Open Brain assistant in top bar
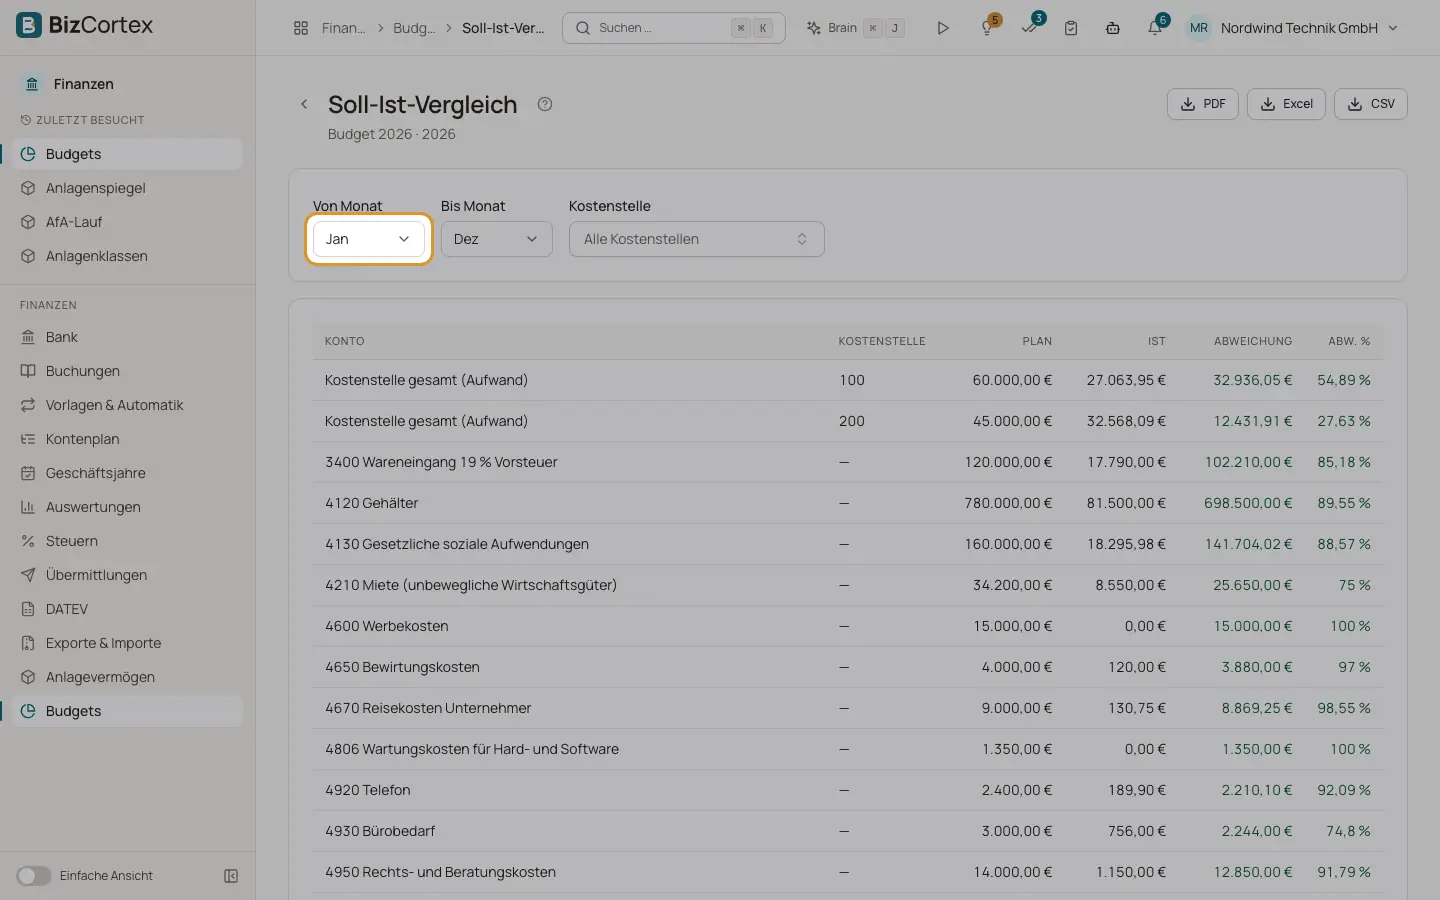1440x900 pixels. (x=855, y=28)
